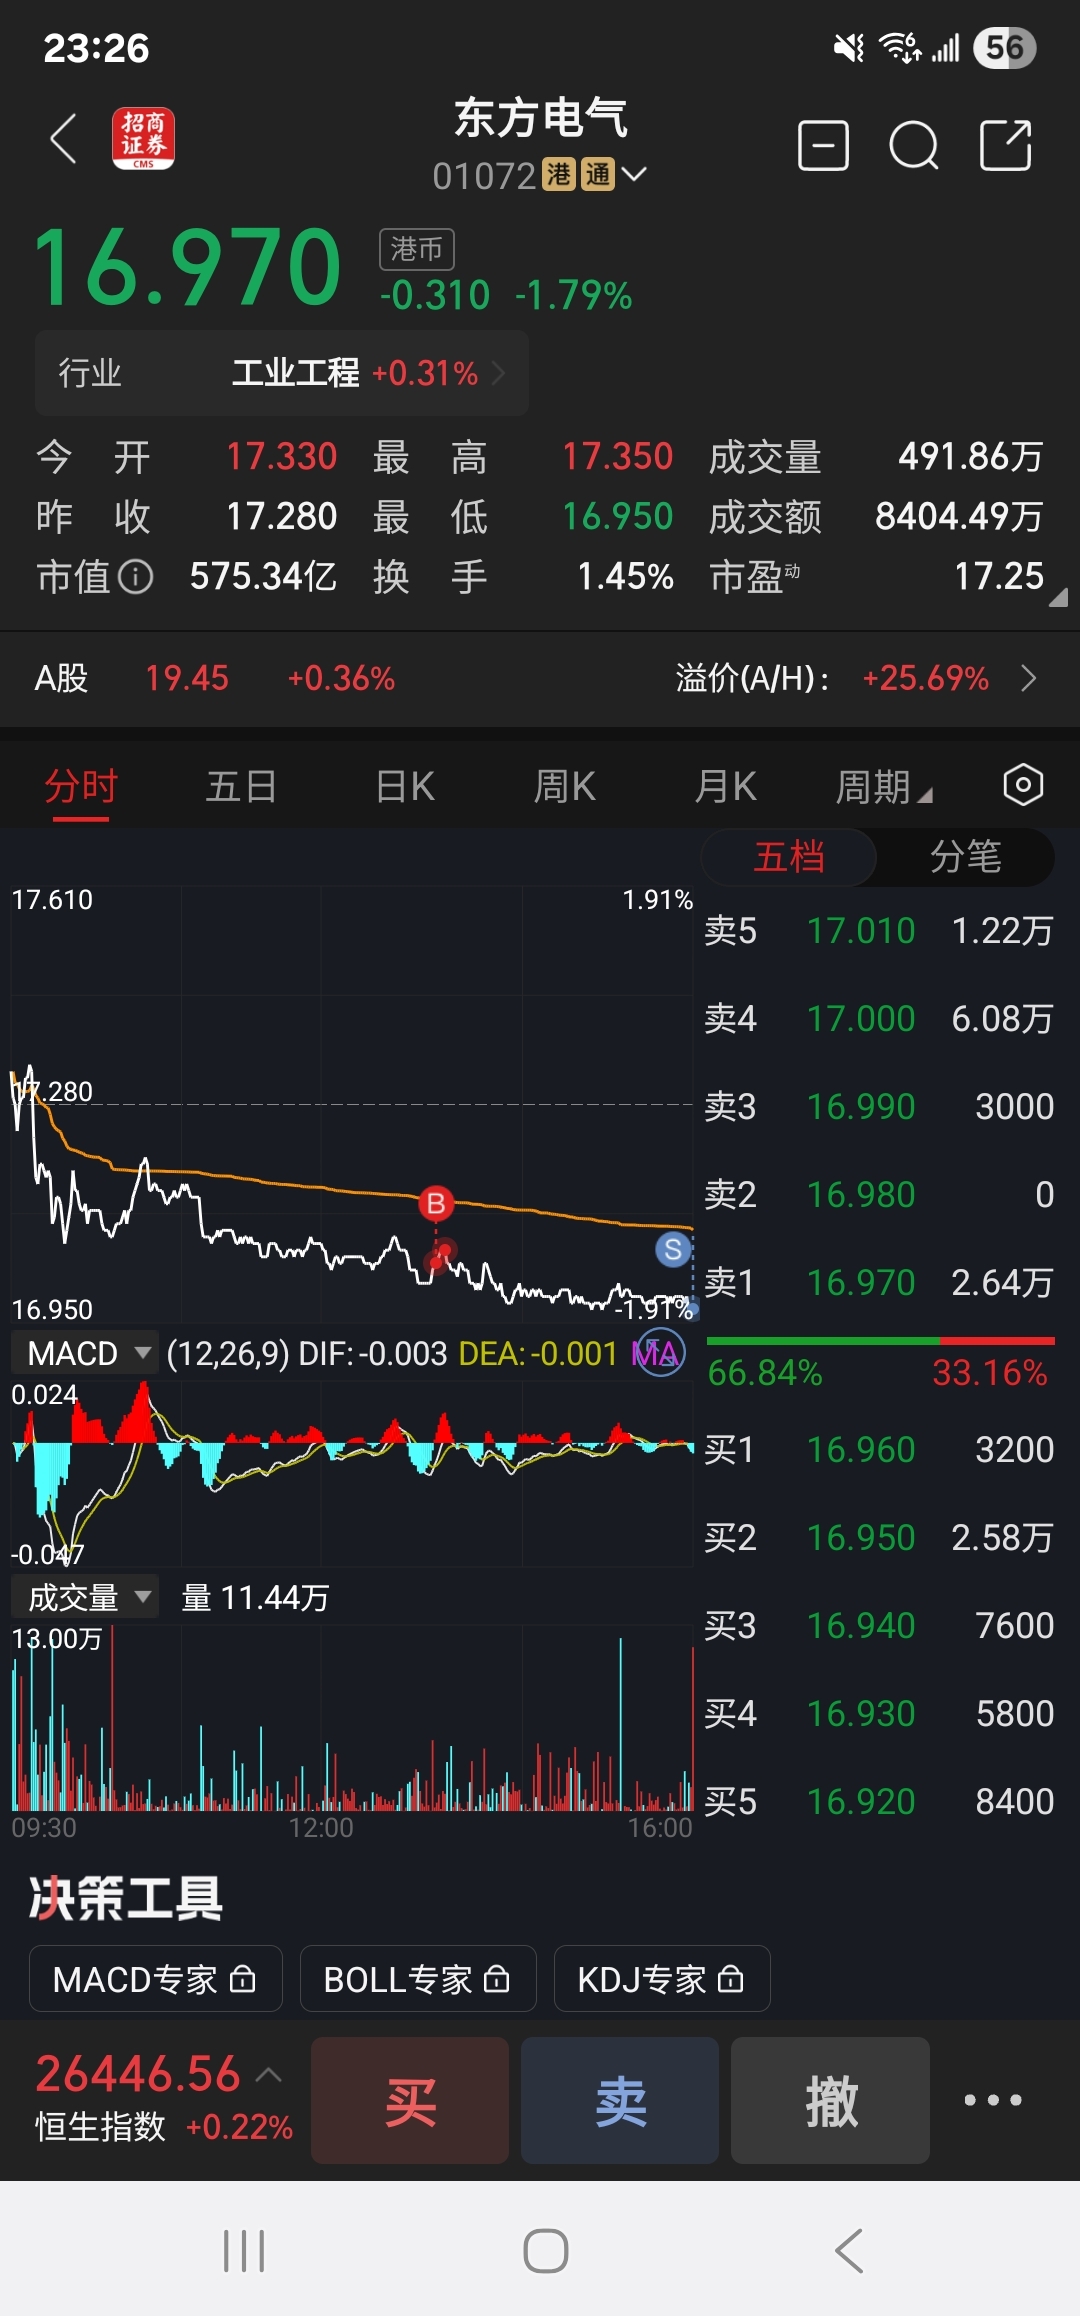The height and width of the screenshot is (2316, 1080).
Task: Switch to the 五日 tab
Action: pyautogui.click(x=241, y=786)
